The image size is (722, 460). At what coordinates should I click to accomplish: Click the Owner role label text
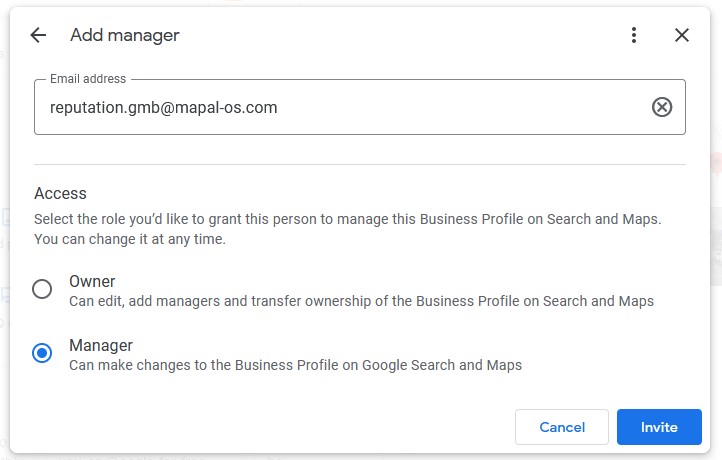point(92,281)
